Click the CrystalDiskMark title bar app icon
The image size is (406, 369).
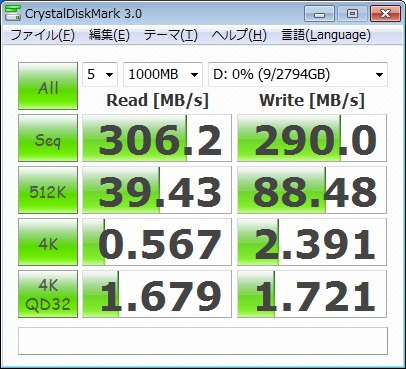coord(13,13)
